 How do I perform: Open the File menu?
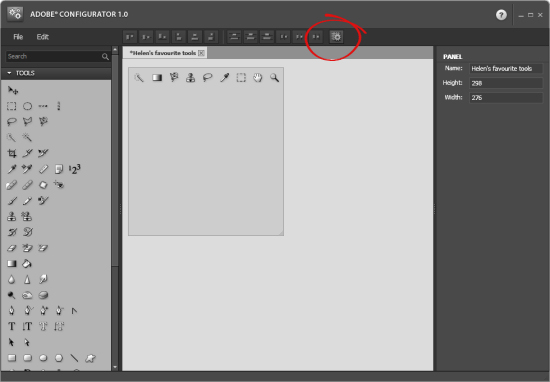point(18,37)
